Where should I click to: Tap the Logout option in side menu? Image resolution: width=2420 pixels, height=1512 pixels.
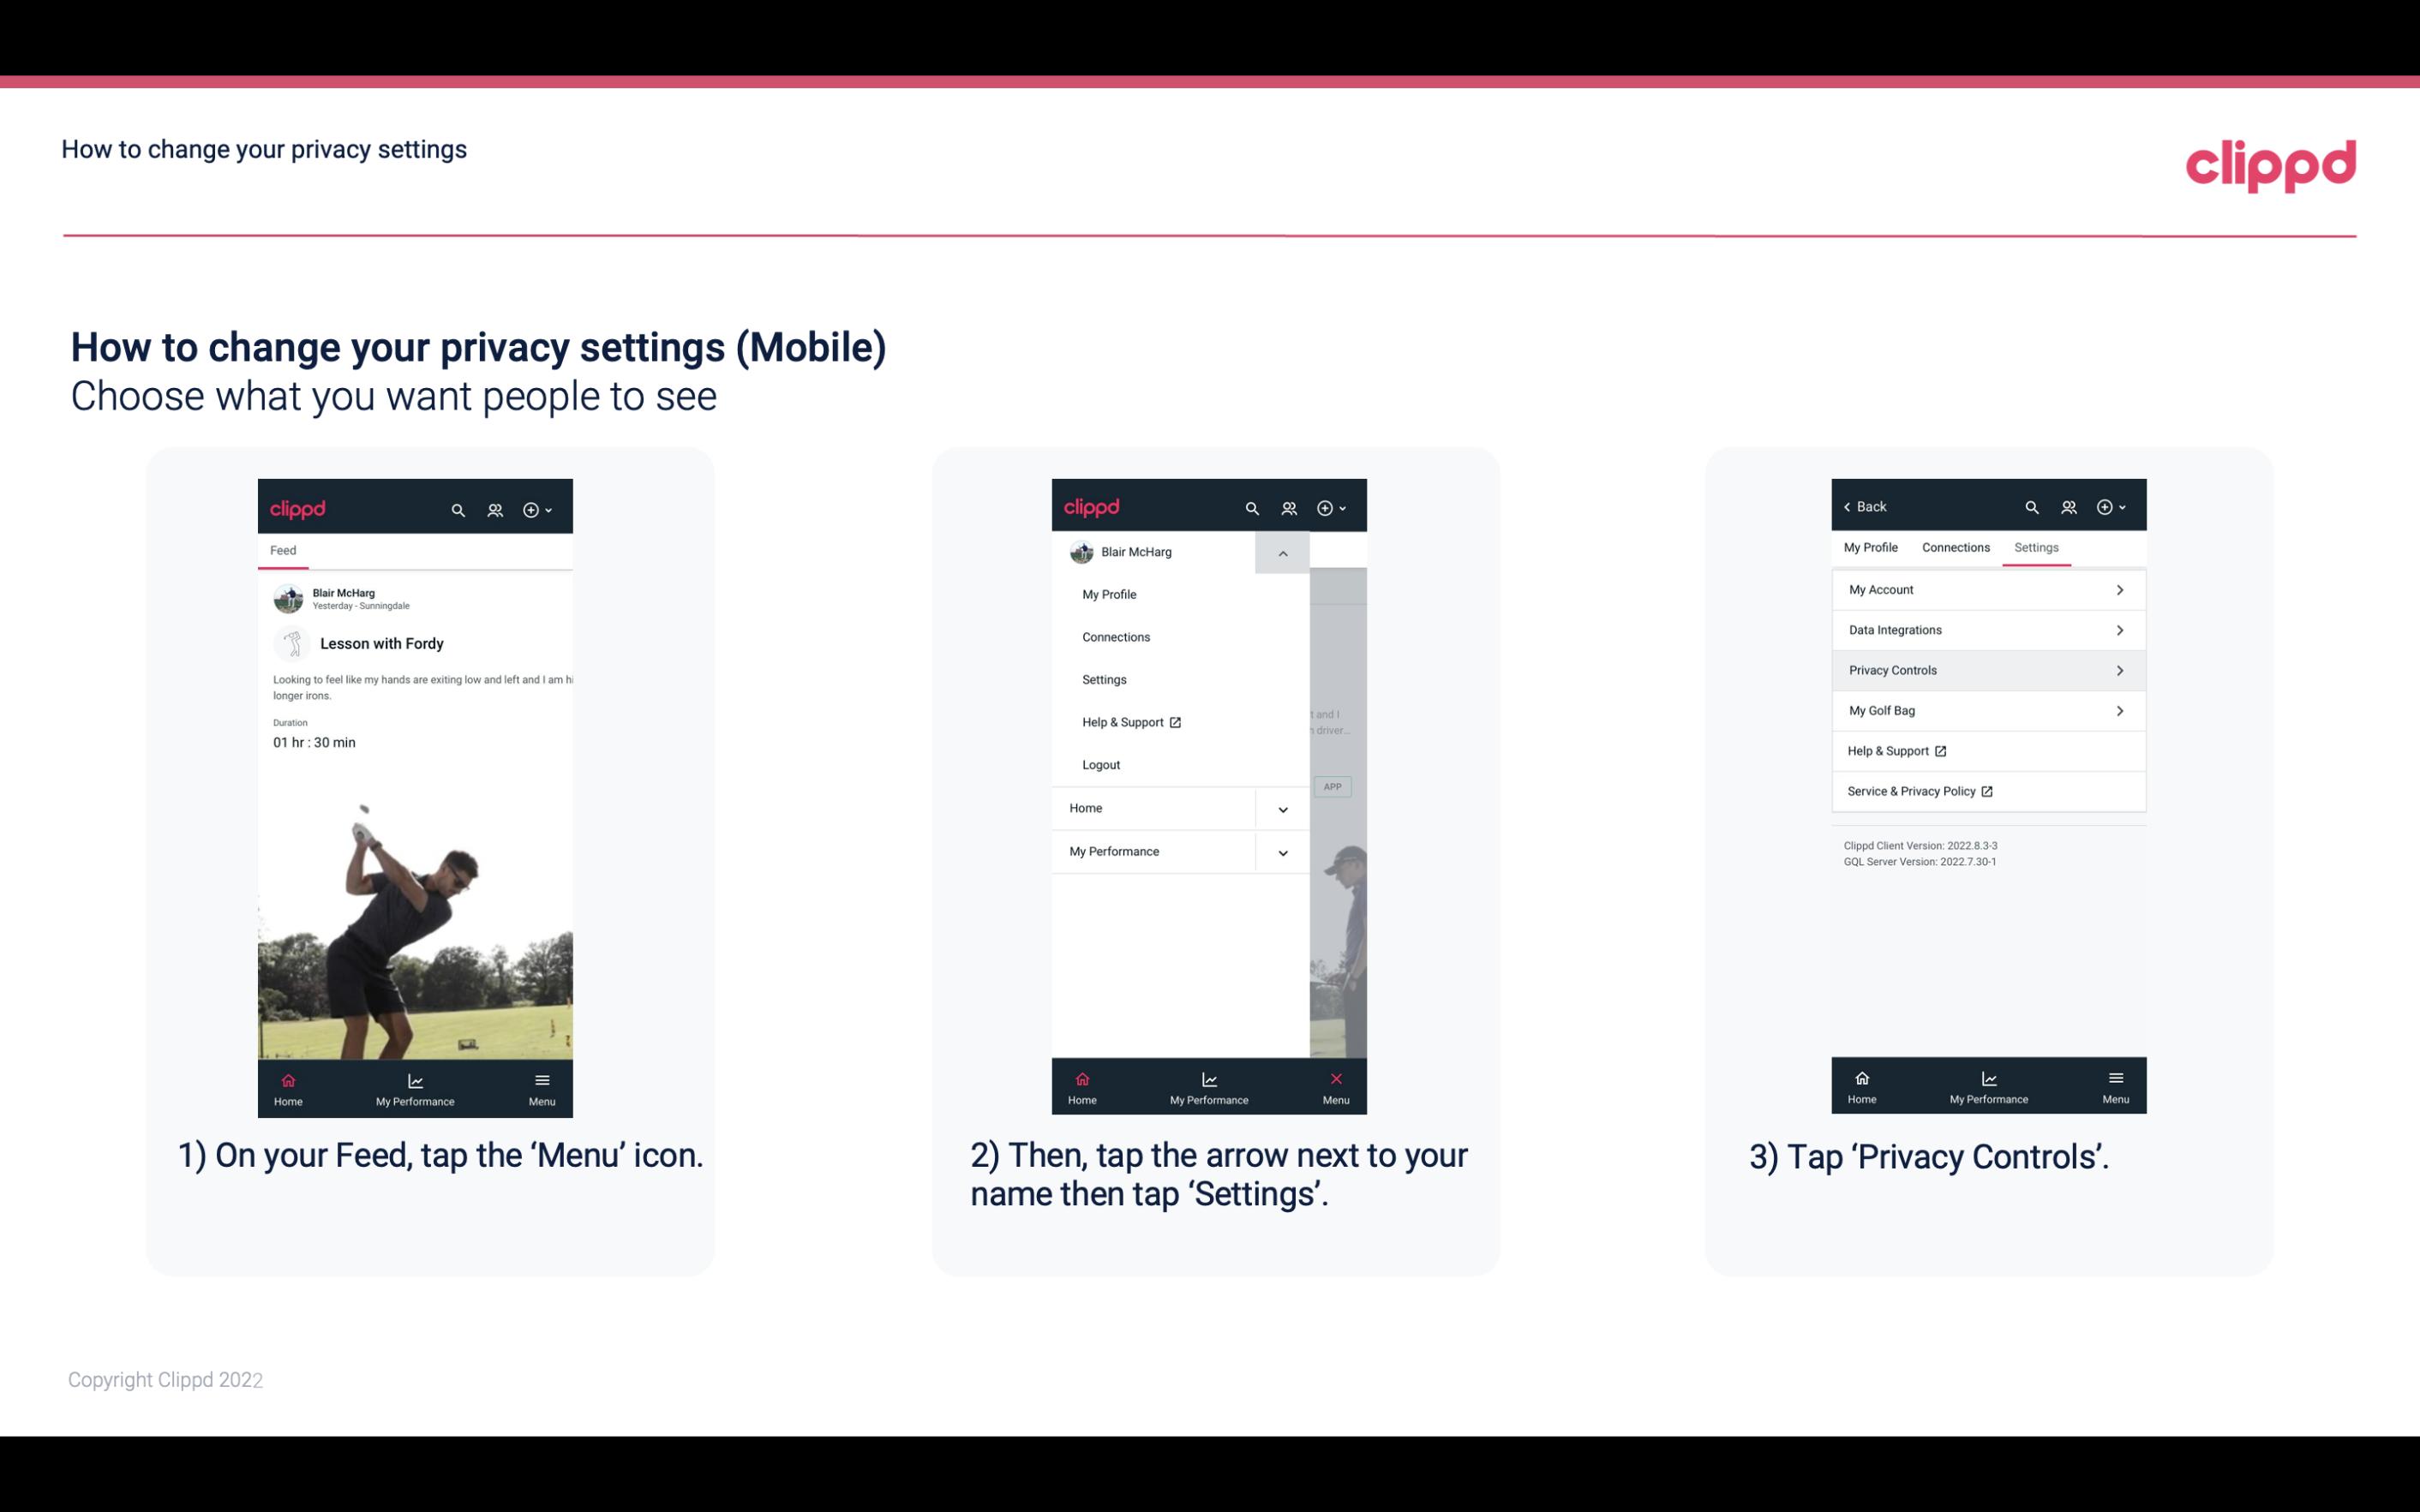[x=1101, y=763]
